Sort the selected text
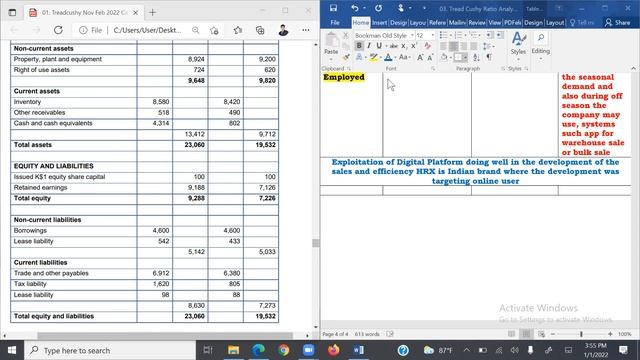The image size is (640, 360). point(476,58)
